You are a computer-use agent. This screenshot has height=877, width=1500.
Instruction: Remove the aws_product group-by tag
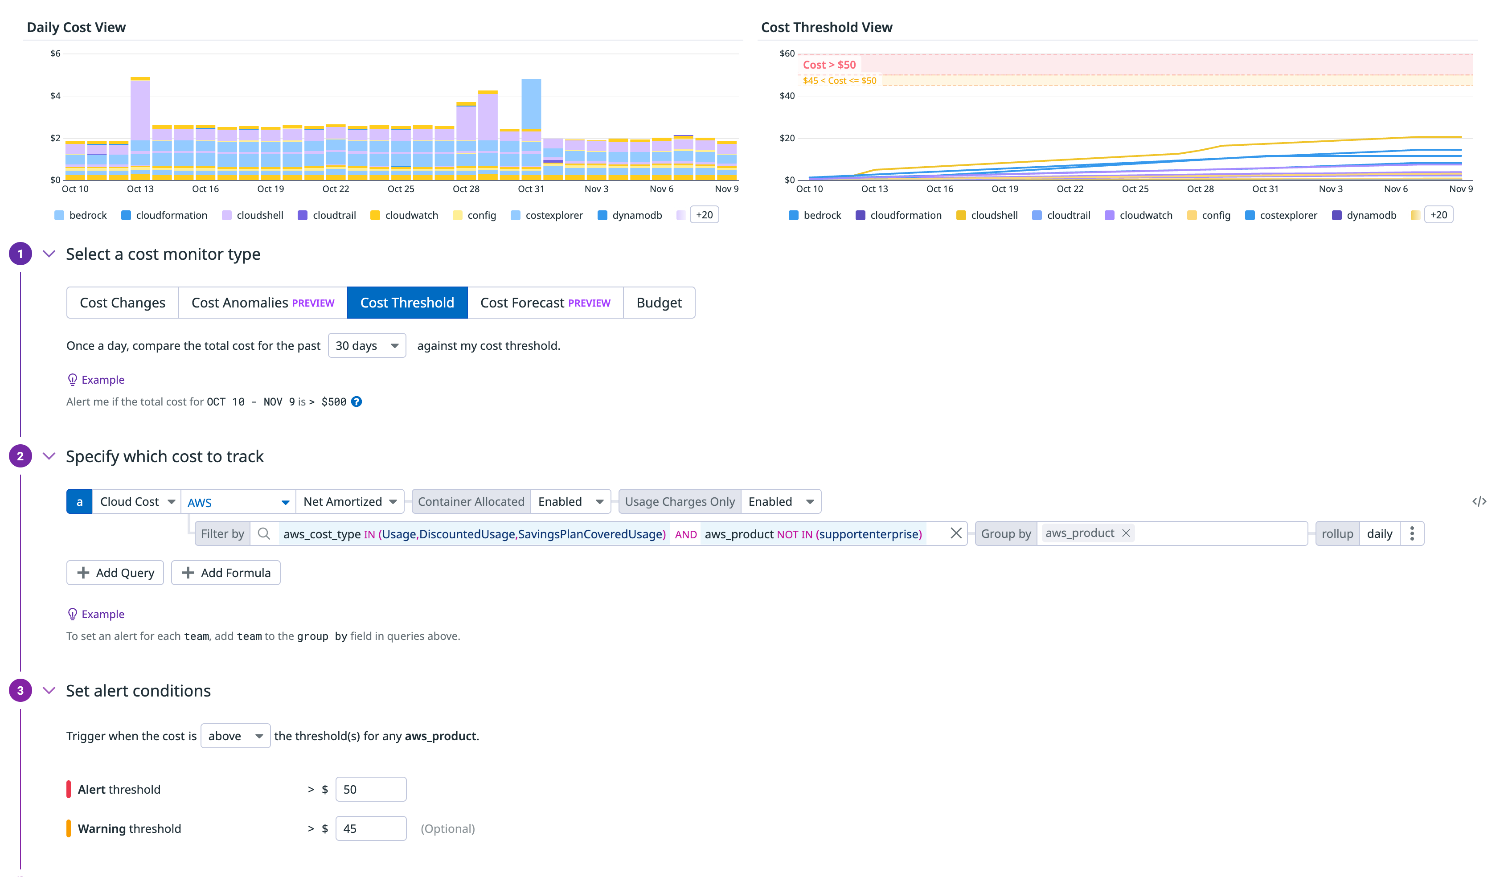coord(1126,534)
